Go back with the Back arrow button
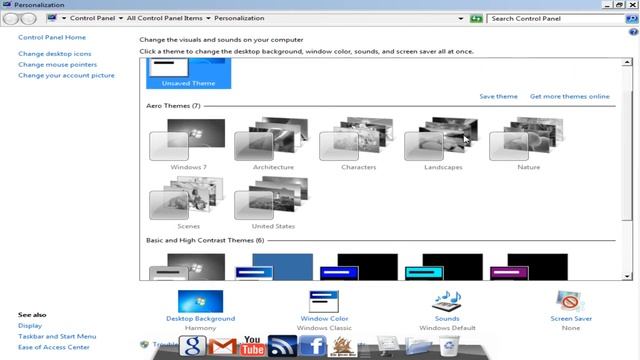This screenshot has height=360, width=640. 11,18
